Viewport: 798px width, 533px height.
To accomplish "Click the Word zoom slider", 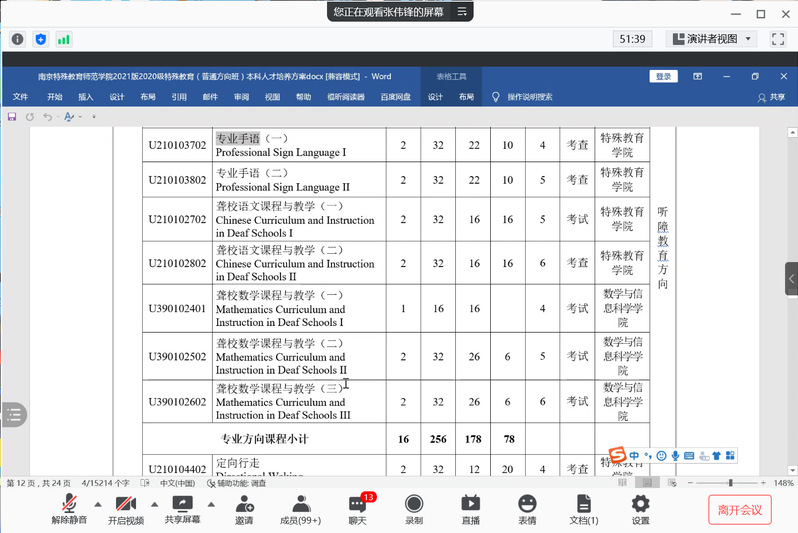I will (729, 483).
